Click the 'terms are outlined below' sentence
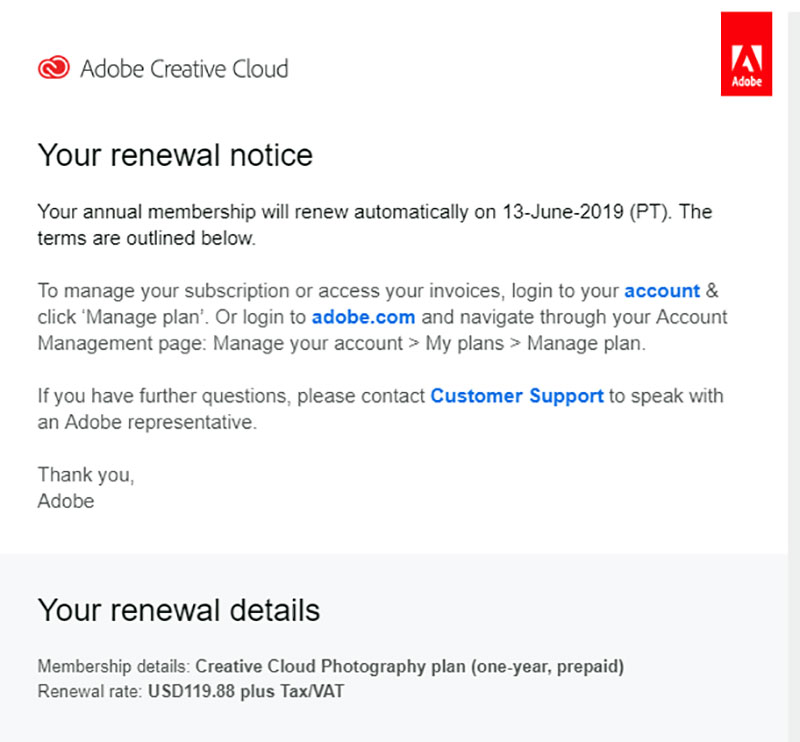 pos(146,238)
